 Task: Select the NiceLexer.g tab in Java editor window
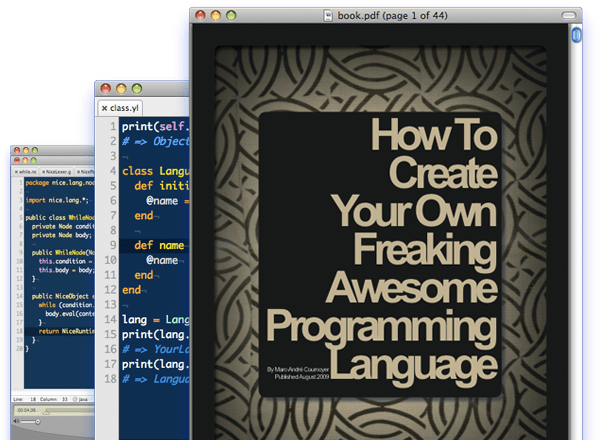[x=57, y=172]
